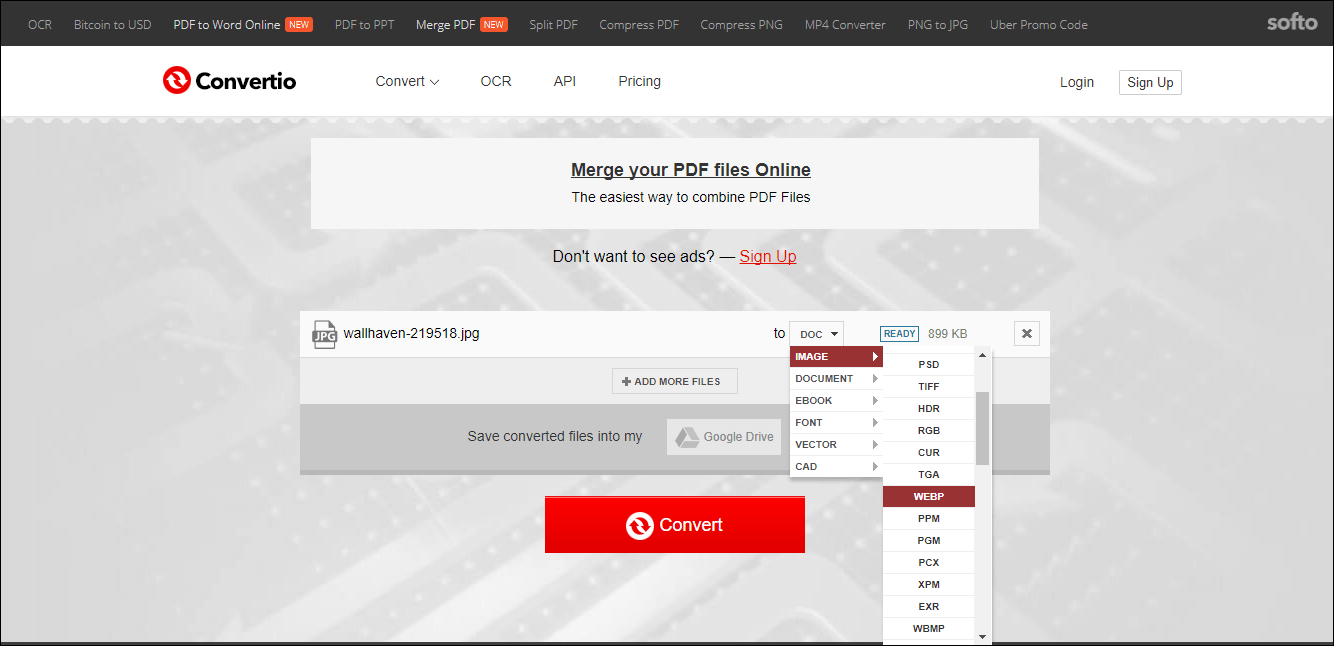Click Merge your PDF files Online heading
The height and width of the screenshot is (646, 1334).
[x=691, y=170]
